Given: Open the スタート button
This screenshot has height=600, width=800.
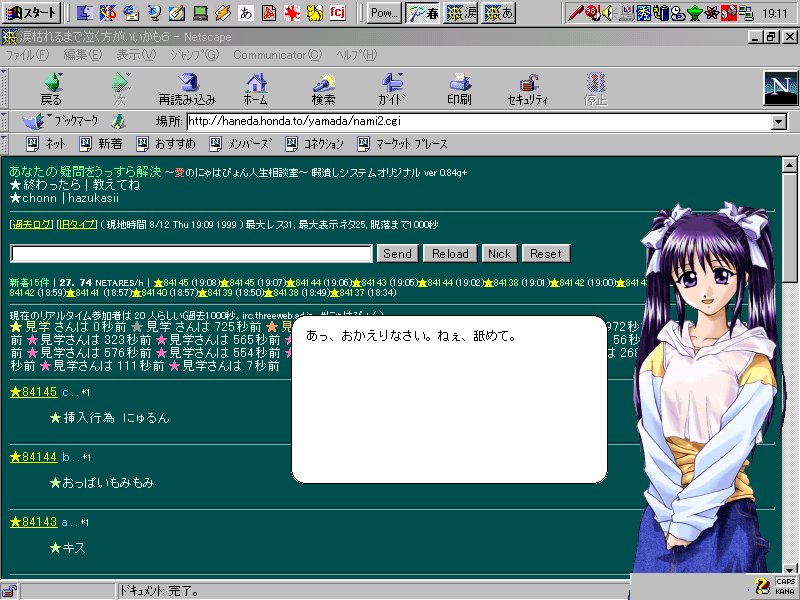Looking at the screenshot, I should pyautogui.click(x=32, y=13).
